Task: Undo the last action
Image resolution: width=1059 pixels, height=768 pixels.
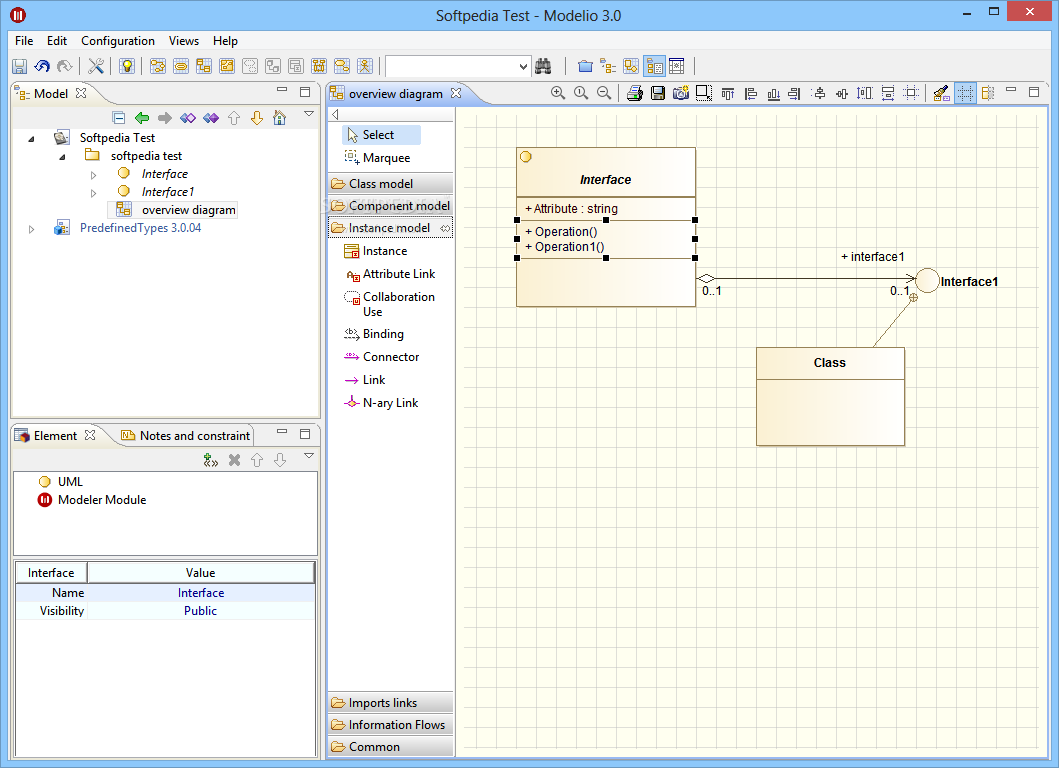Action: coord(42,66)
